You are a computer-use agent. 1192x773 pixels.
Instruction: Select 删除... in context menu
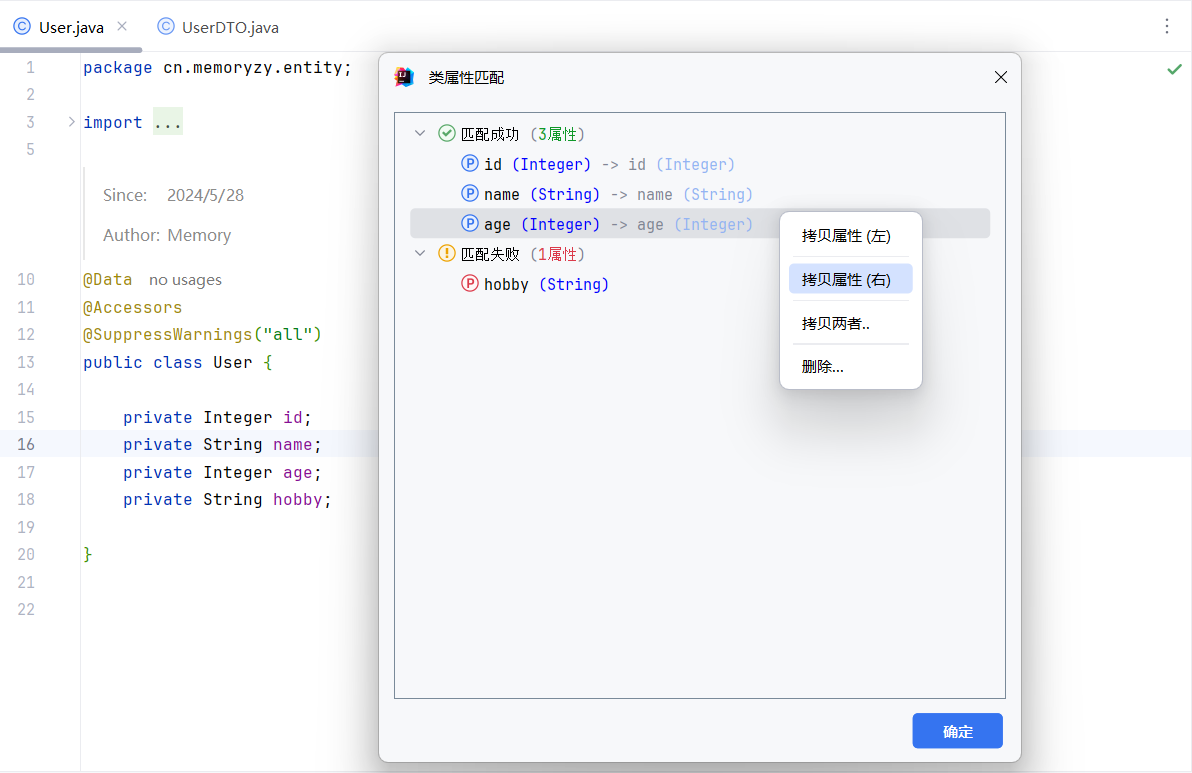point(823,367)
